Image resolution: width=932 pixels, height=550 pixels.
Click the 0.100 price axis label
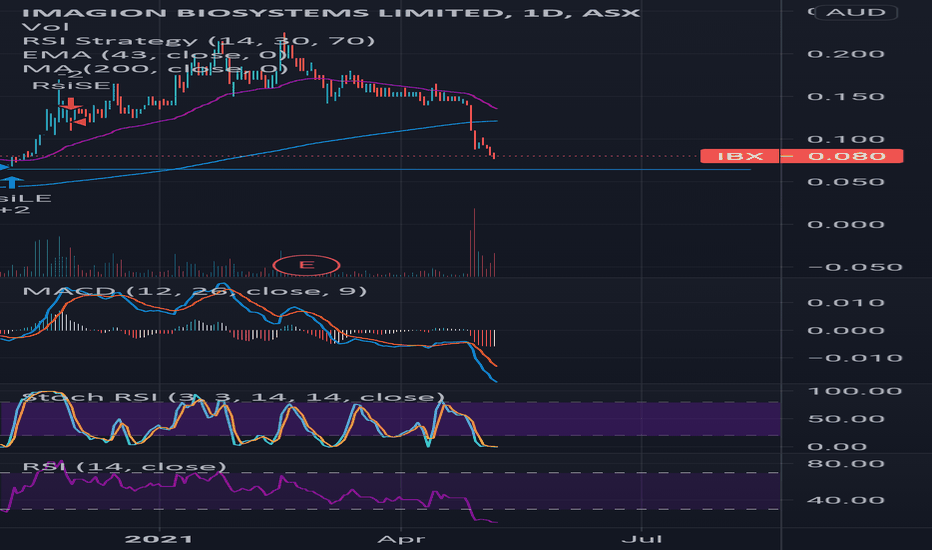[846, 139]
